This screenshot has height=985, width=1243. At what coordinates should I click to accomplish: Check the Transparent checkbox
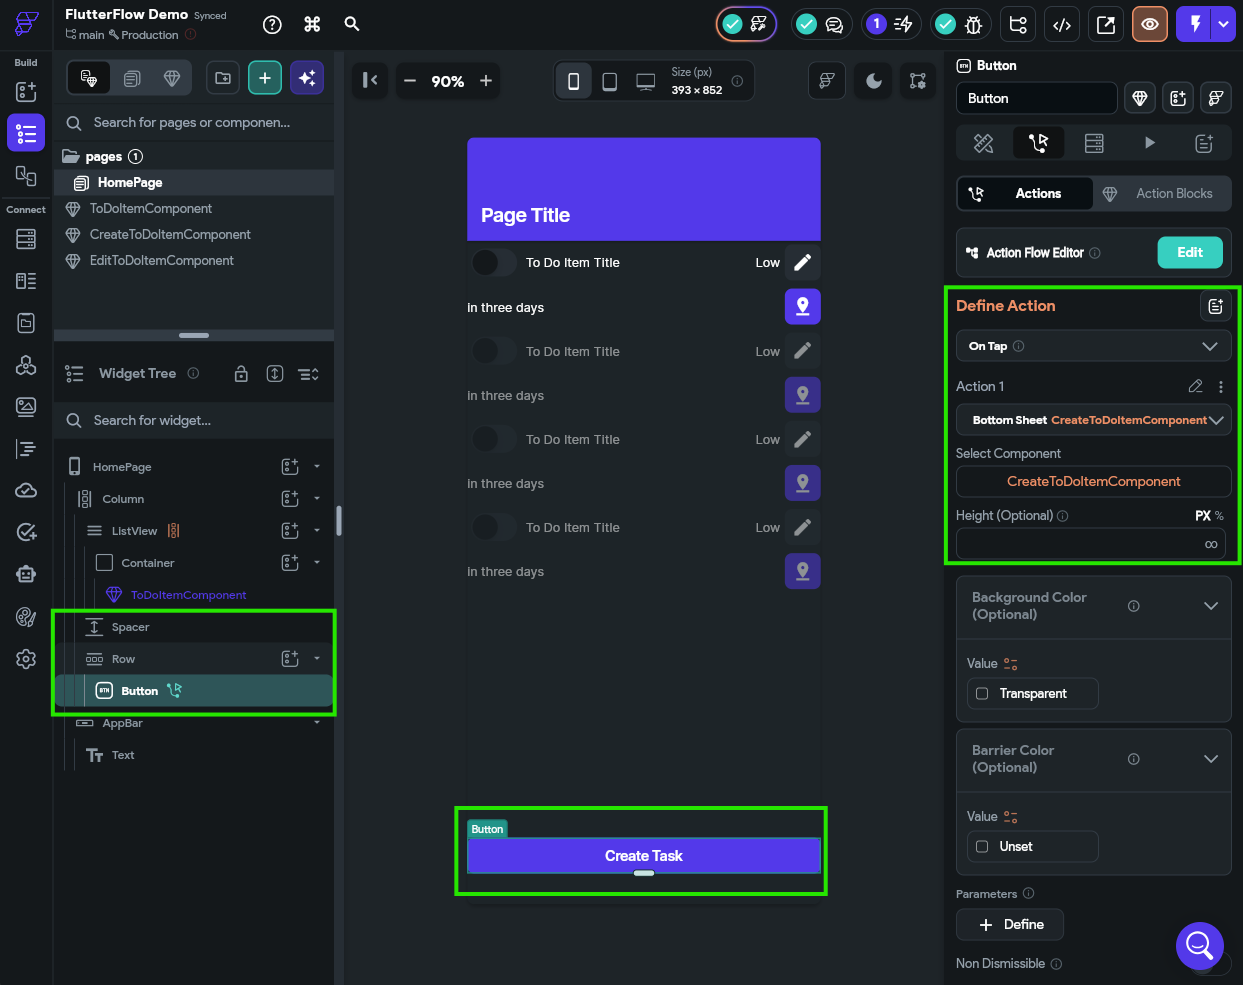982,693
